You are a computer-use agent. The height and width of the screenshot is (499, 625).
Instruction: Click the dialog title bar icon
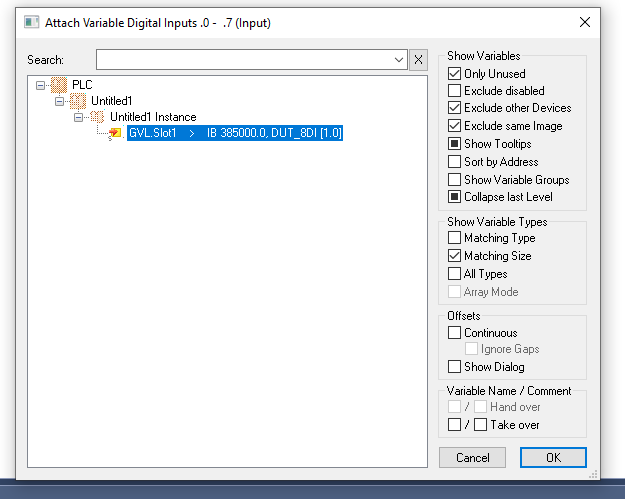(x=31, y=22)
